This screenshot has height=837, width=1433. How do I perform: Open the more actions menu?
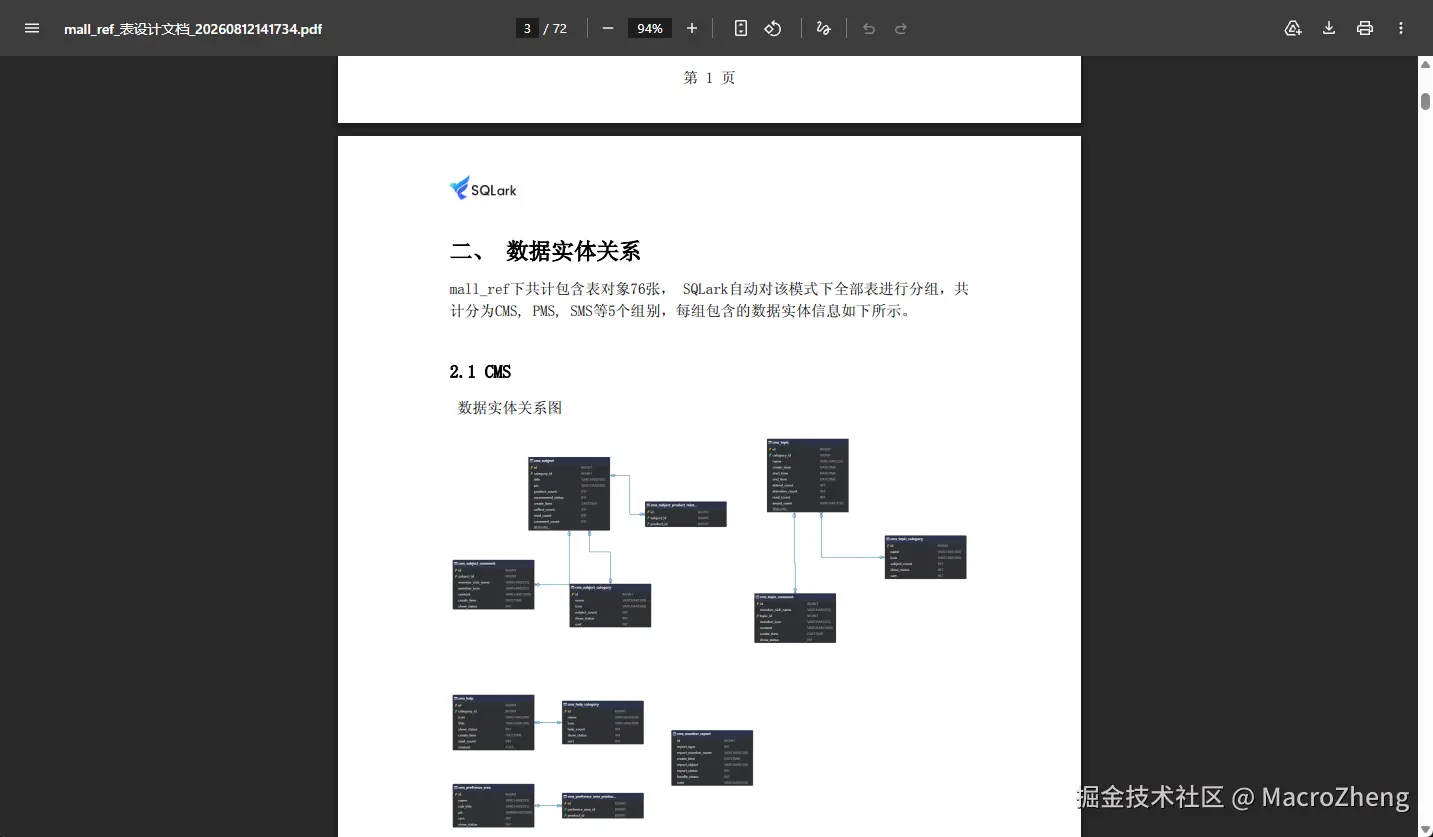(x=1401, y=28)
